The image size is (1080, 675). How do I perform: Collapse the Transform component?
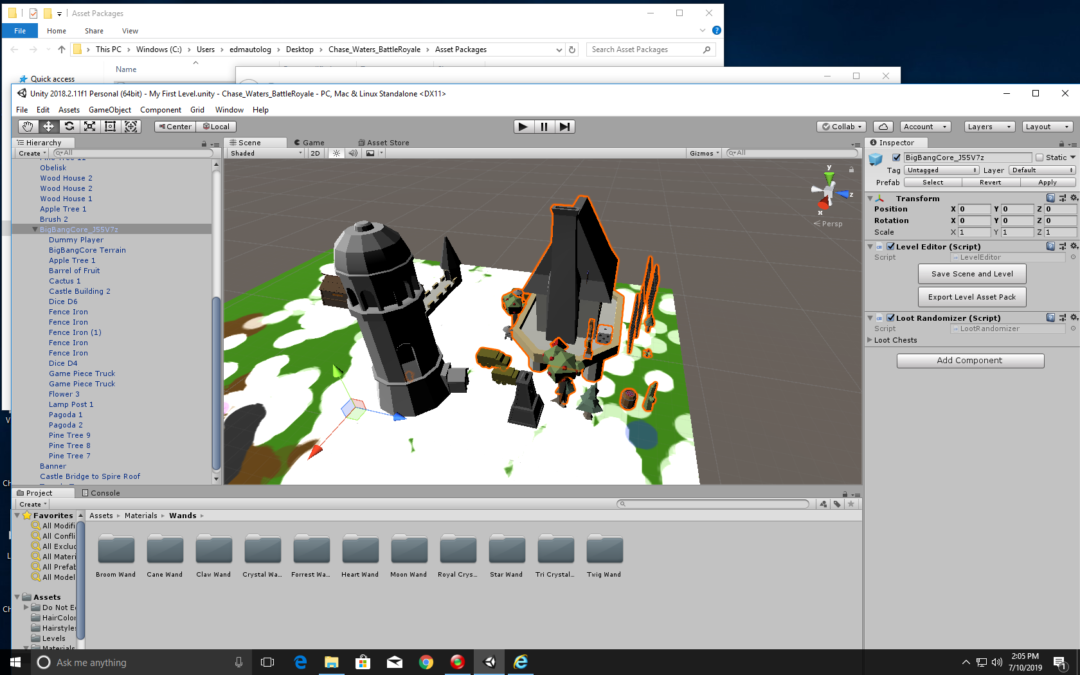coord(870,198)
